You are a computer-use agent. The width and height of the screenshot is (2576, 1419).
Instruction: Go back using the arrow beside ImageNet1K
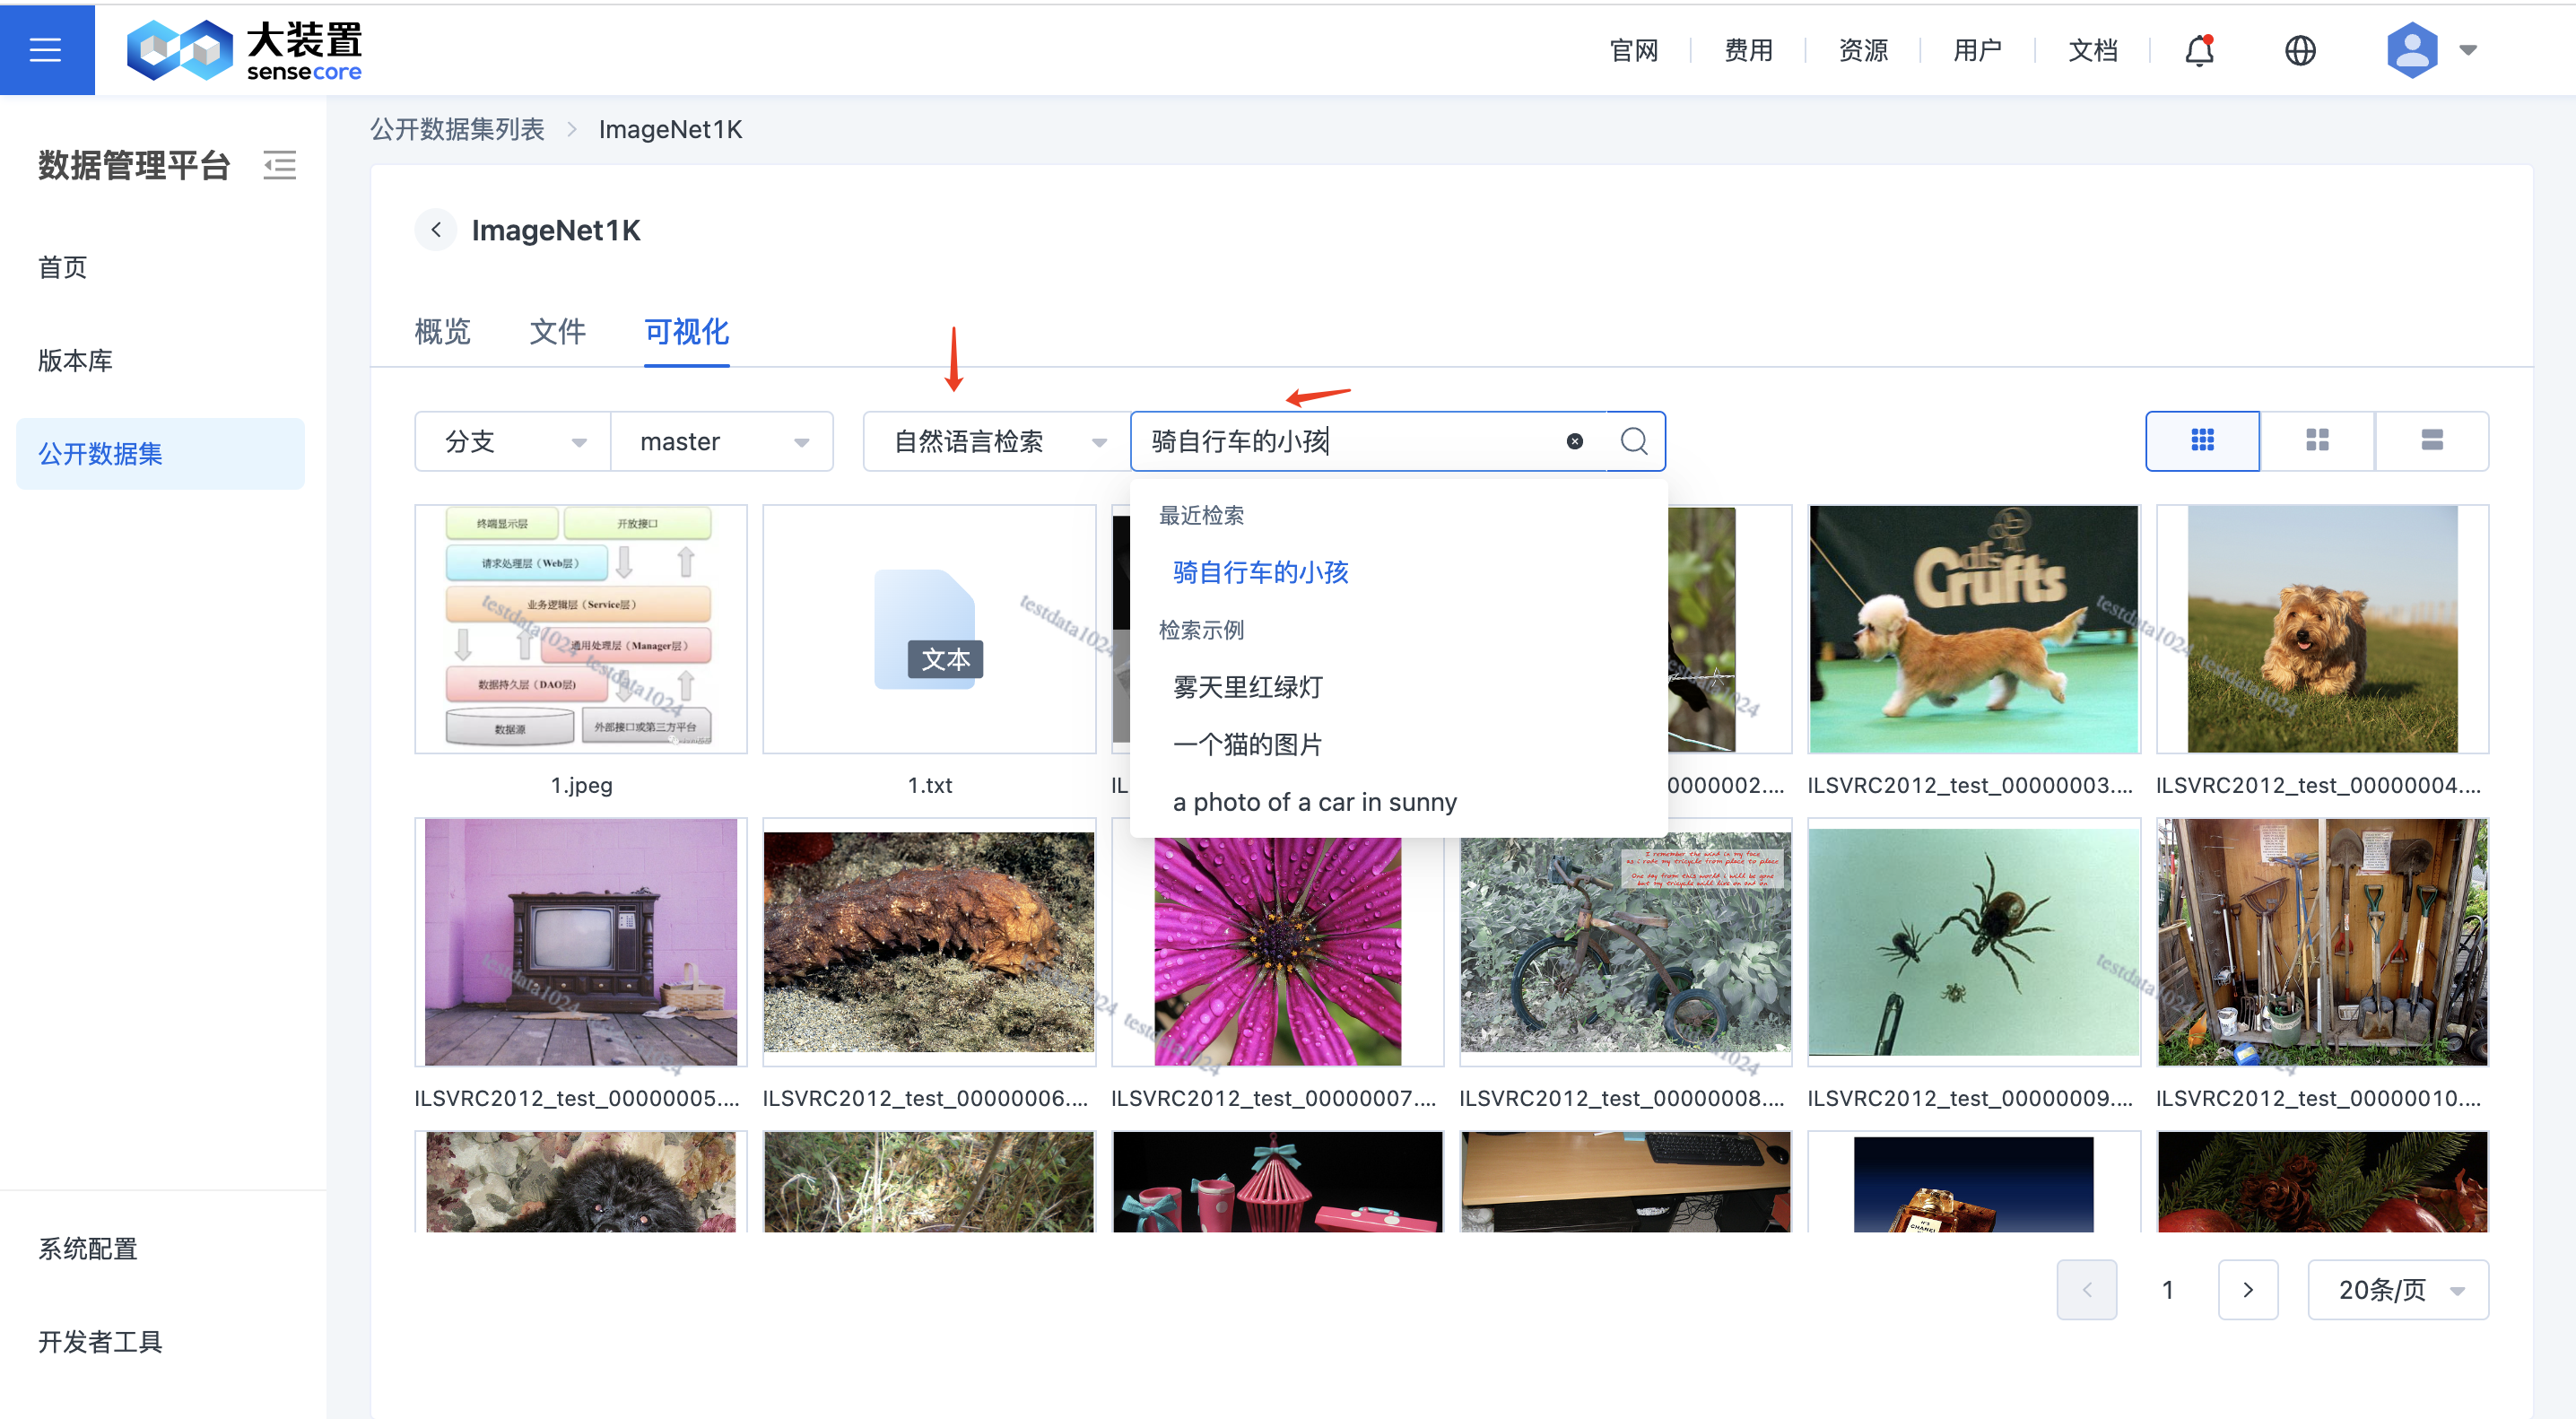point(435,229)
